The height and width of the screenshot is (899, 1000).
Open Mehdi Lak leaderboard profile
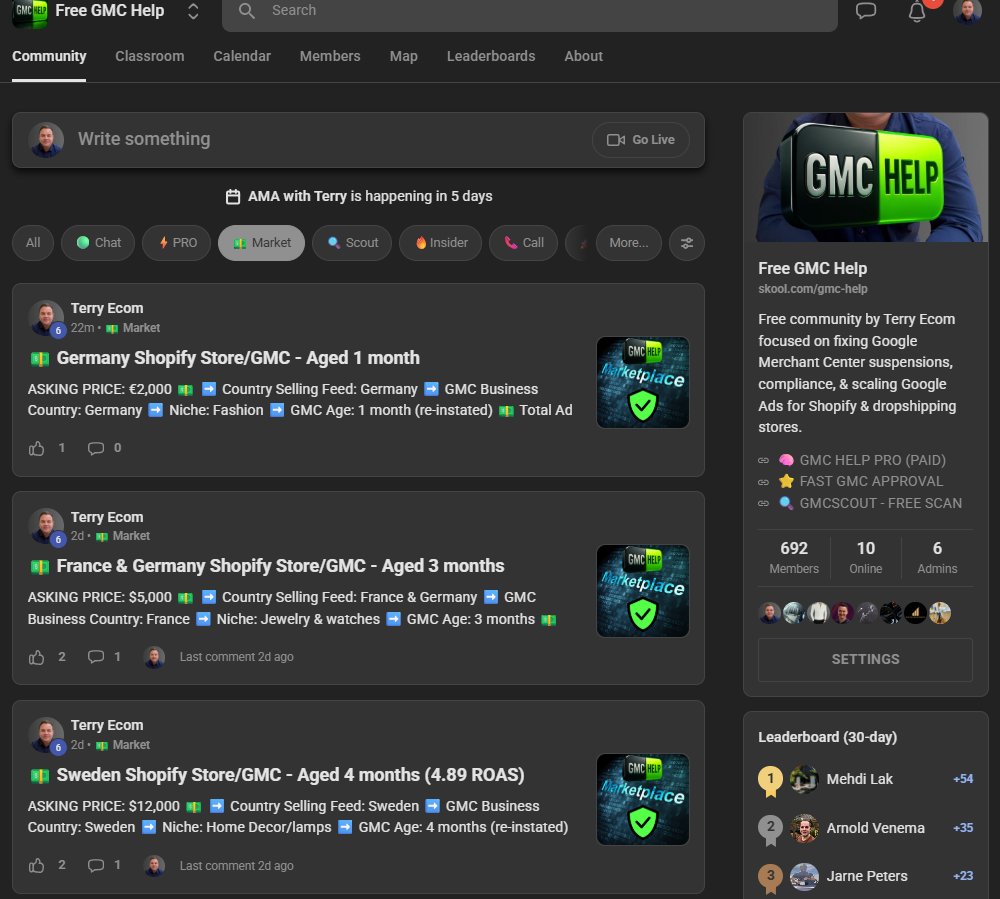tap(860, 779)
